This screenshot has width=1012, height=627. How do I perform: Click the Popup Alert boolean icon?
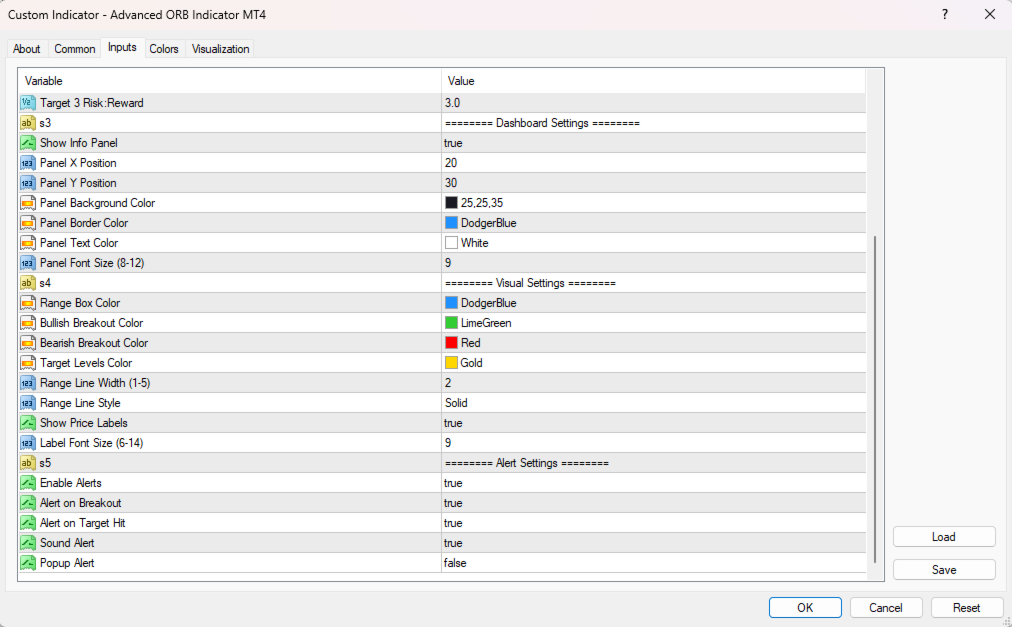[28, 563]
